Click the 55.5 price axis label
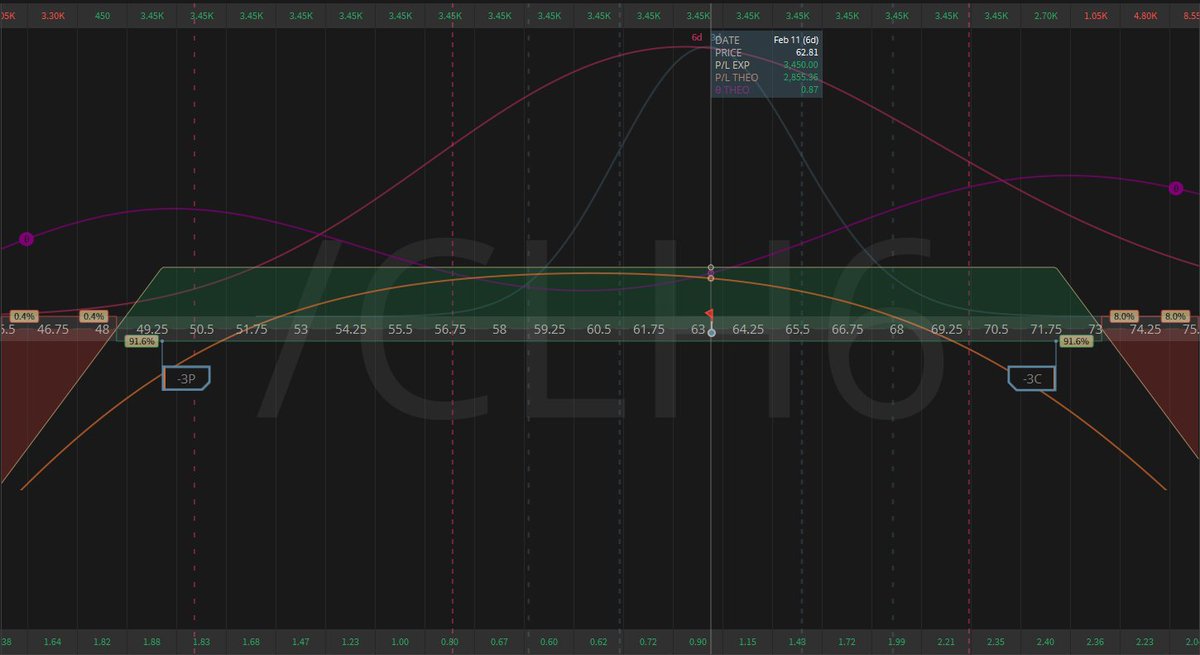The width and height of the screenshot is (1200, 655). 400,328
